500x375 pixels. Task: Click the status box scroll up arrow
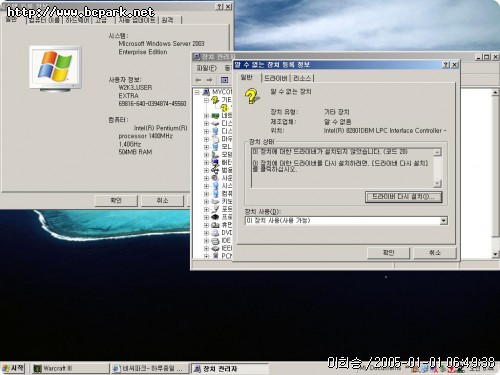pos(438,152)
